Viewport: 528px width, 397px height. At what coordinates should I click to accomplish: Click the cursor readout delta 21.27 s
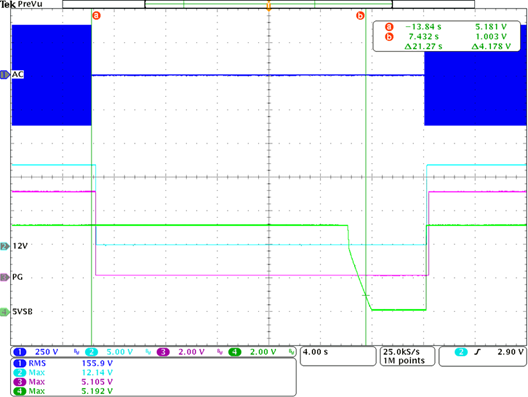click(x=424, y=46)
